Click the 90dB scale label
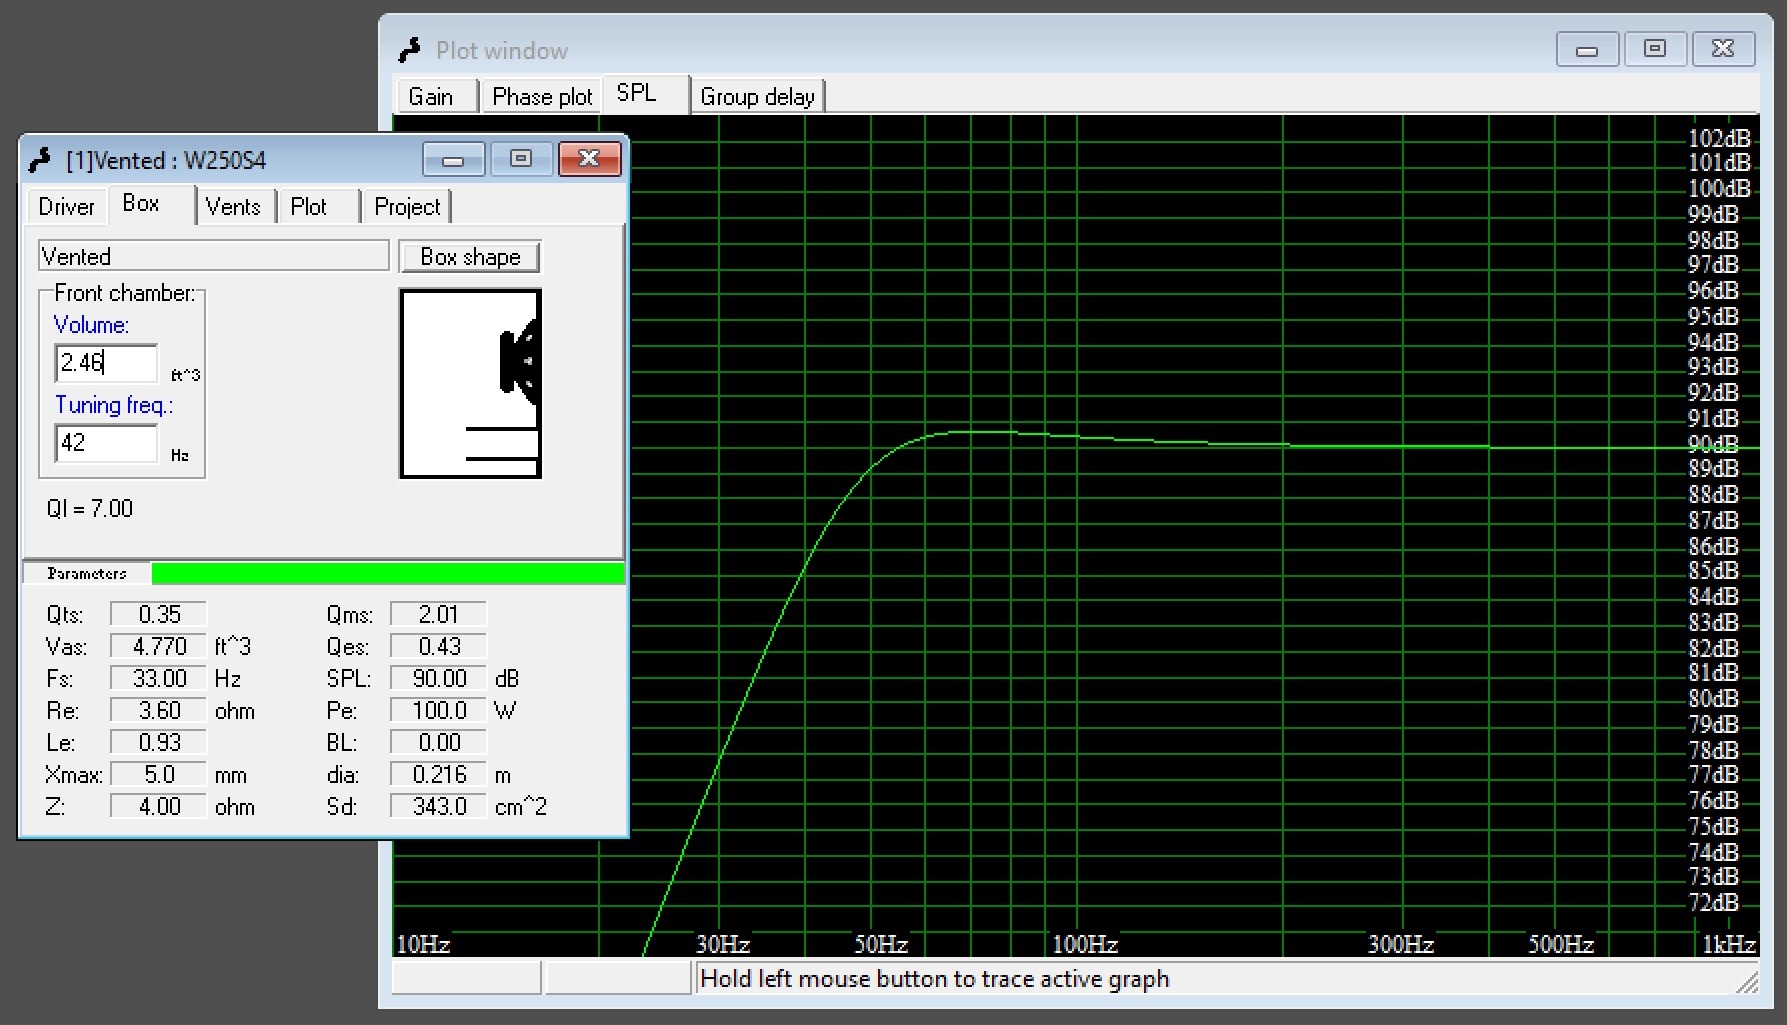Viewport: 1787px width, 1025px height. coord(1713,444)
